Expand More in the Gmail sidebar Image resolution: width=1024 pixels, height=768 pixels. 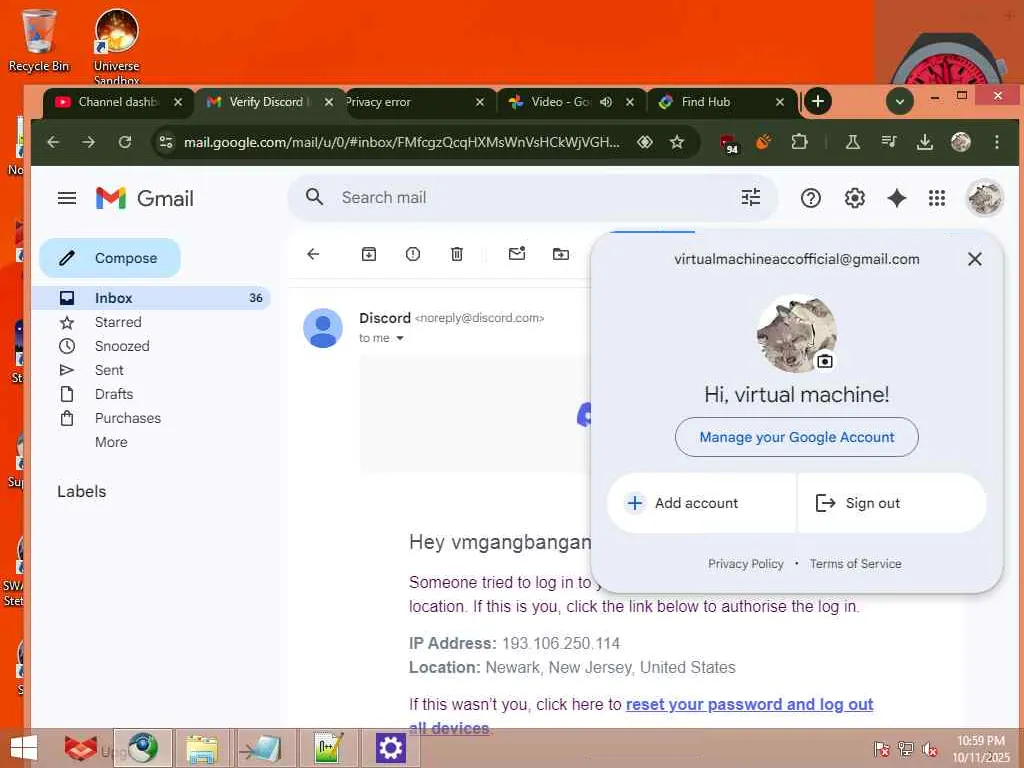(x=111, y=442)
